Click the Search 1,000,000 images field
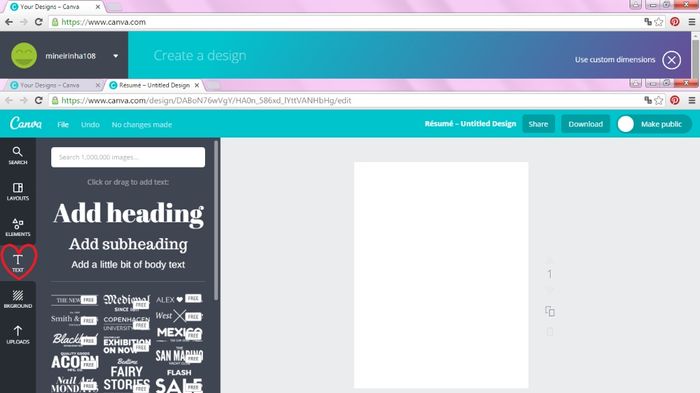The width and height of the screenshot is (700, 393). [128, 157]
